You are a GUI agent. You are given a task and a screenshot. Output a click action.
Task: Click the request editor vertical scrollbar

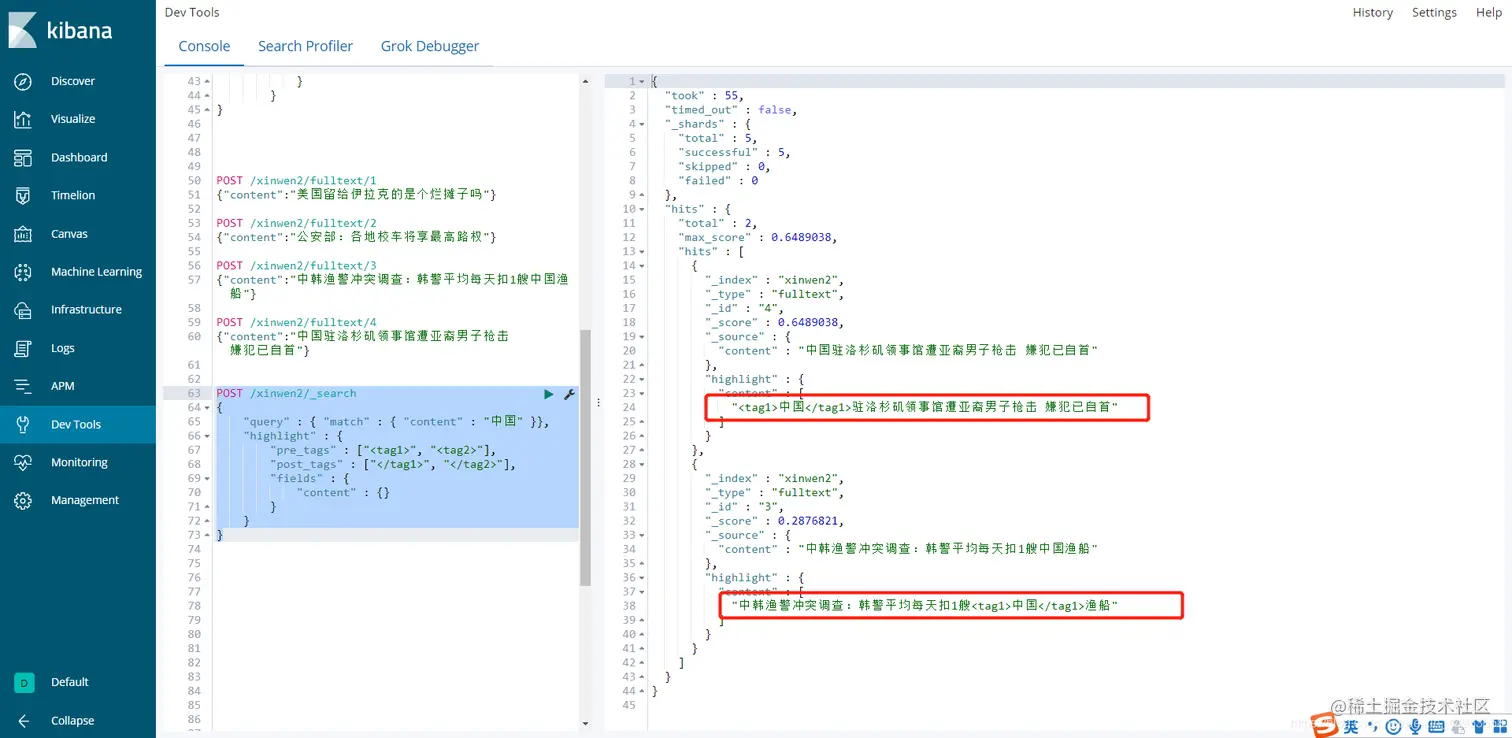coord(585,457)
